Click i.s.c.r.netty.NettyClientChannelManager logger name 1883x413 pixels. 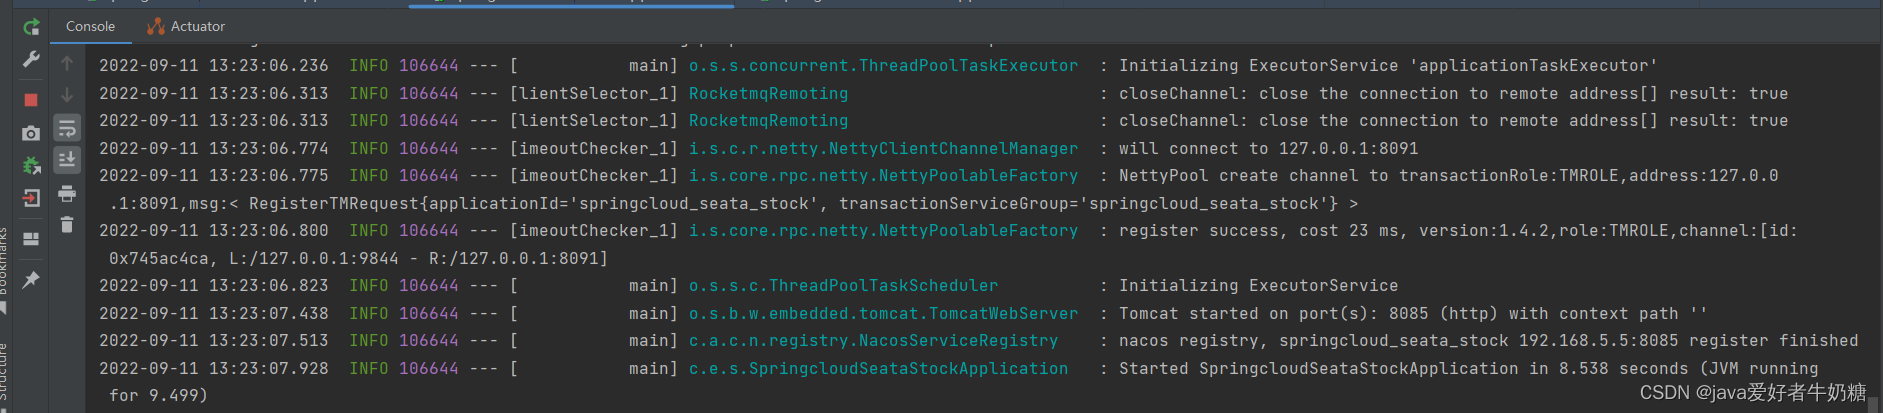pos(883,149)
